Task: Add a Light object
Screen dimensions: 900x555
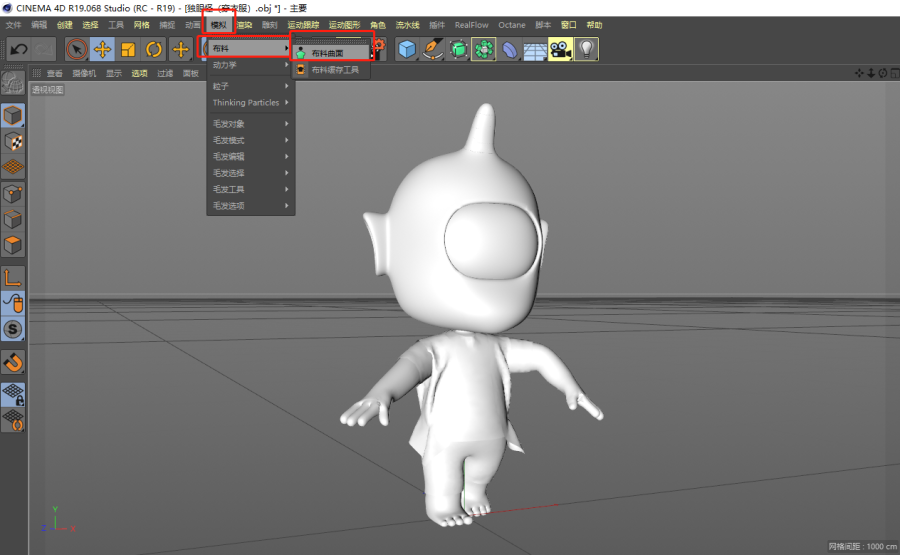Action: (x=586, y=48)
